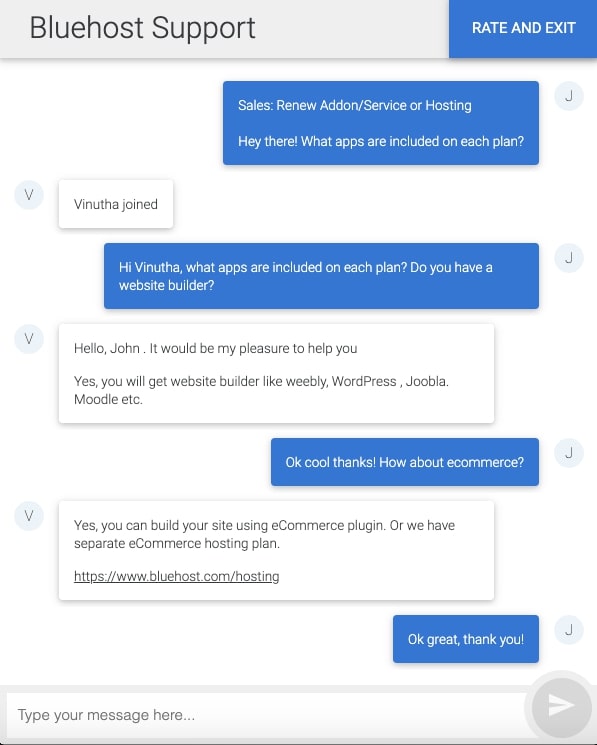This screenshot has width=597, height=745.
Task: Click the J avatar beside the ecommerce question
Action: point(569,453)
